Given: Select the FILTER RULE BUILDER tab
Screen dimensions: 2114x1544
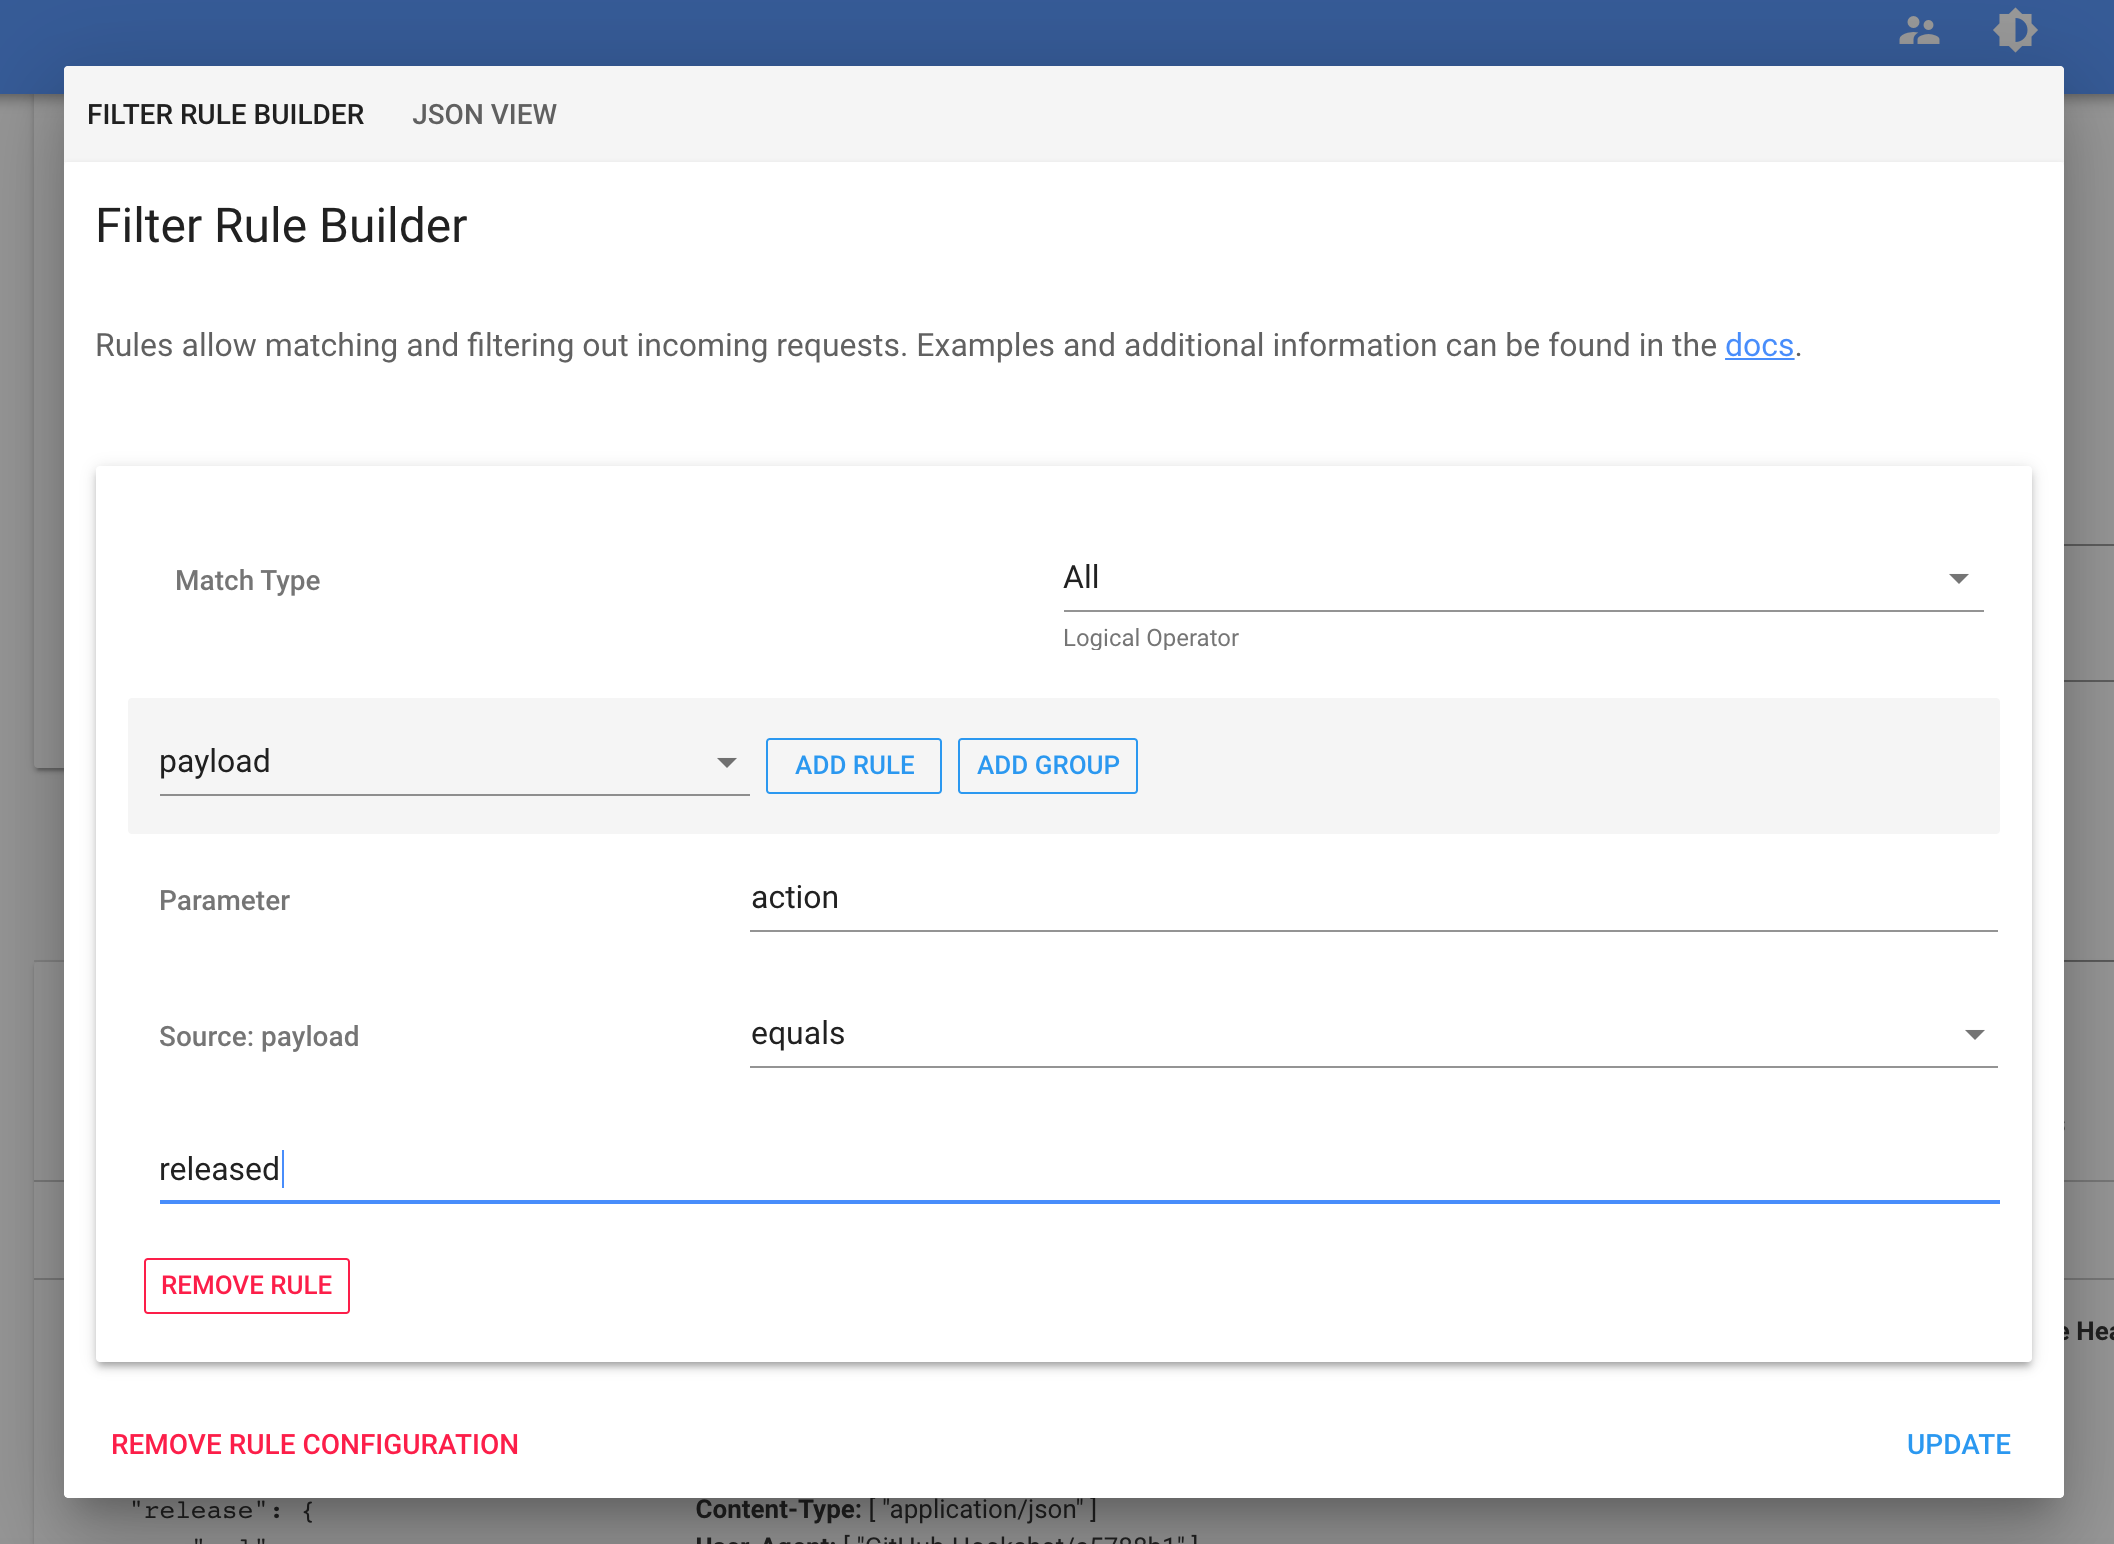Looking at the screenshot, I should 225,114.
